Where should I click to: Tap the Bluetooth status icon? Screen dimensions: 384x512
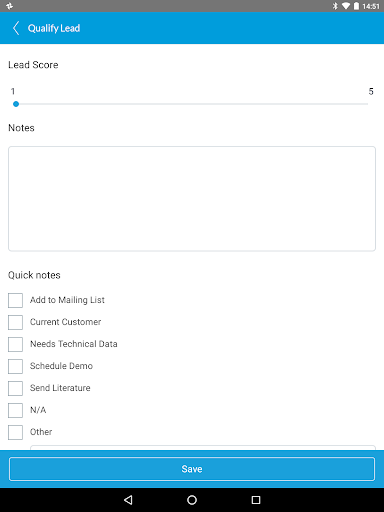pyautogui.click(x=335, y=6)
